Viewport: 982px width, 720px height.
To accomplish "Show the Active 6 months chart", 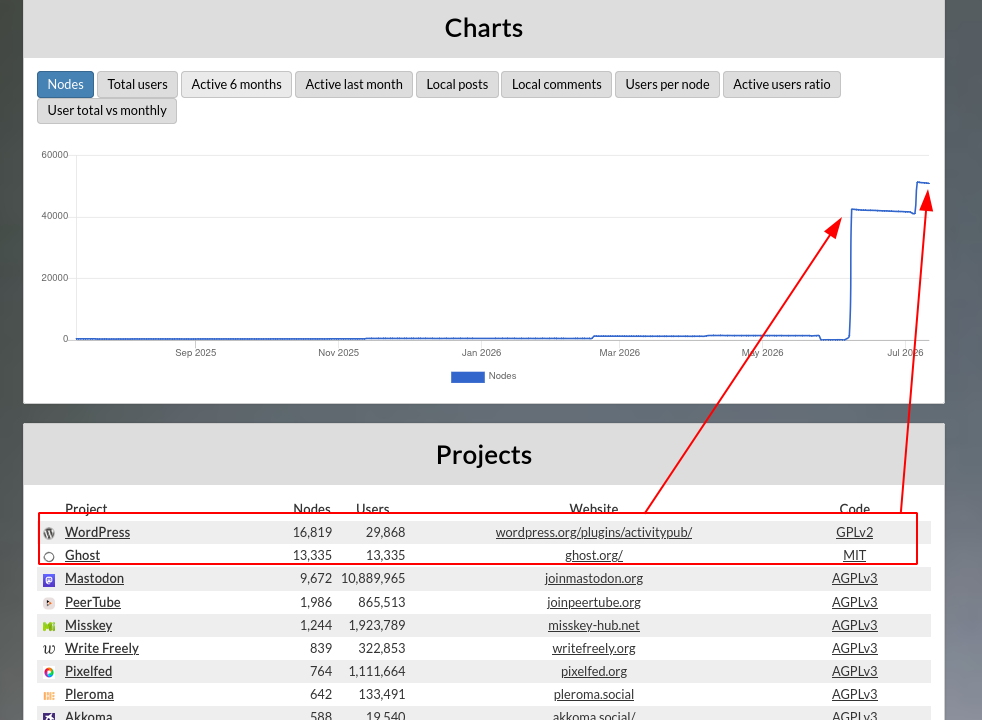I will [237, 85].
